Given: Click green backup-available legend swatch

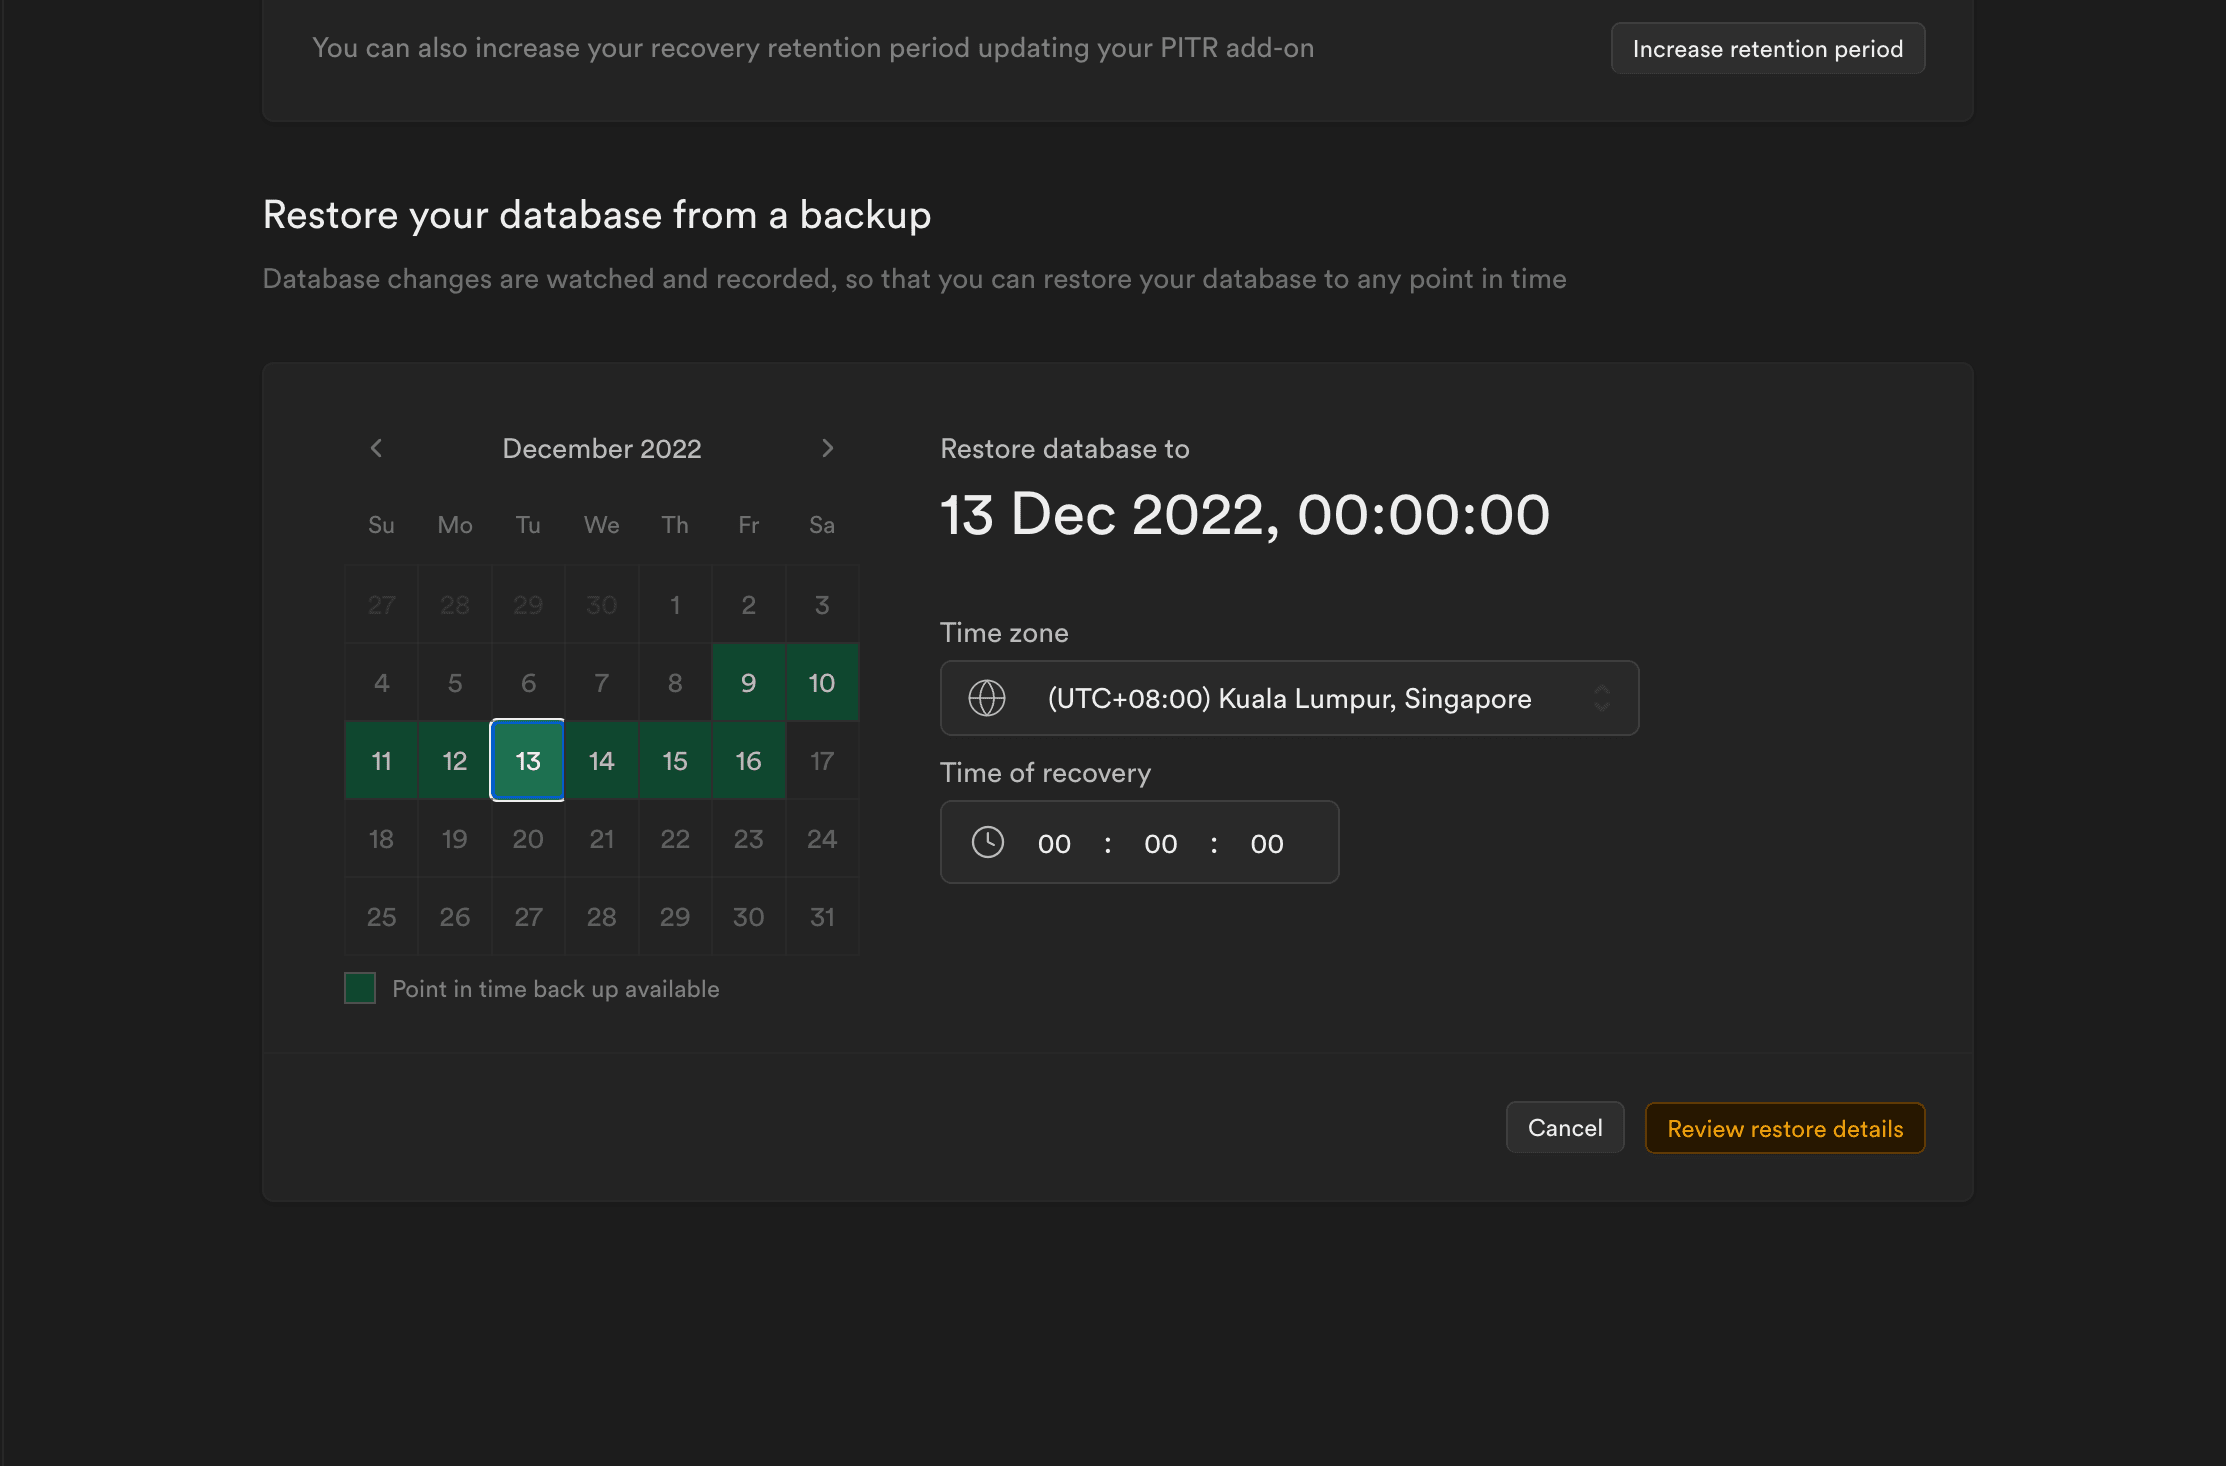Looking at the screenshot, I should (x=360, y=988).
